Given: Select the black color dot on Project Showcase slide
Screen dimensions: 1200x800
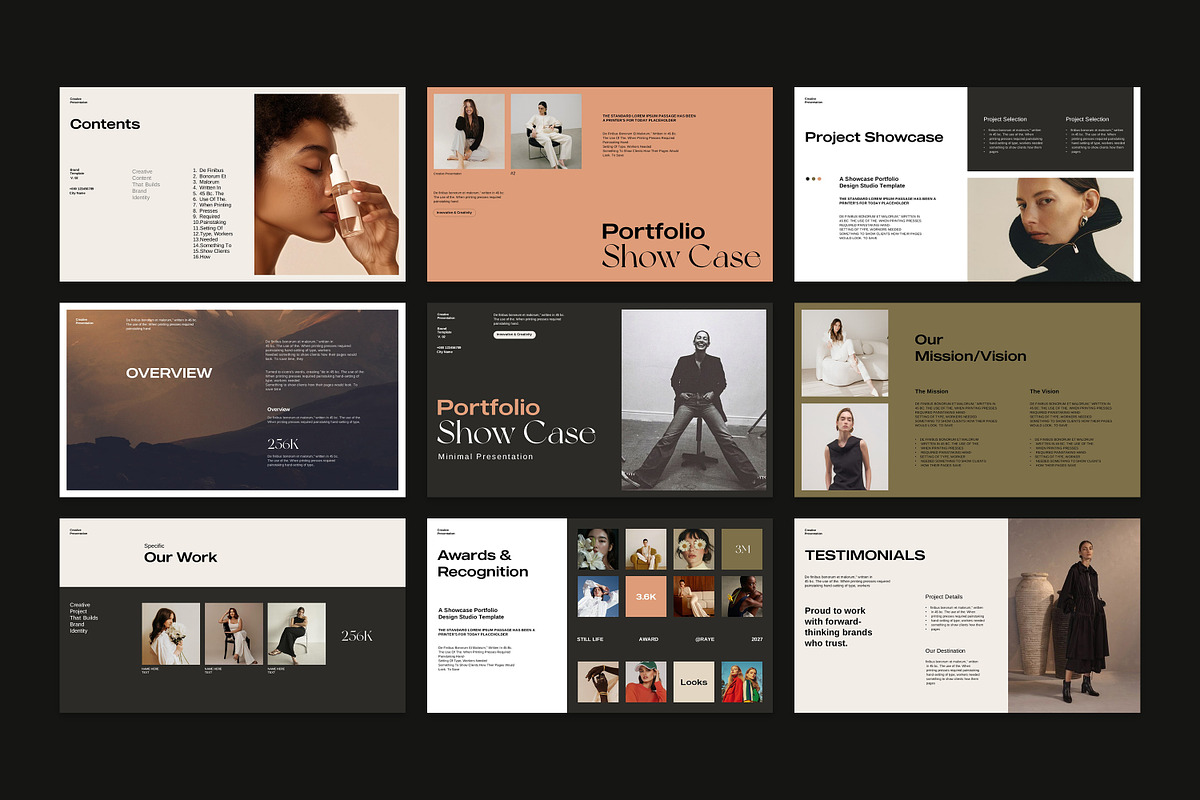Looking at the screenshot, I should (808, 179).
